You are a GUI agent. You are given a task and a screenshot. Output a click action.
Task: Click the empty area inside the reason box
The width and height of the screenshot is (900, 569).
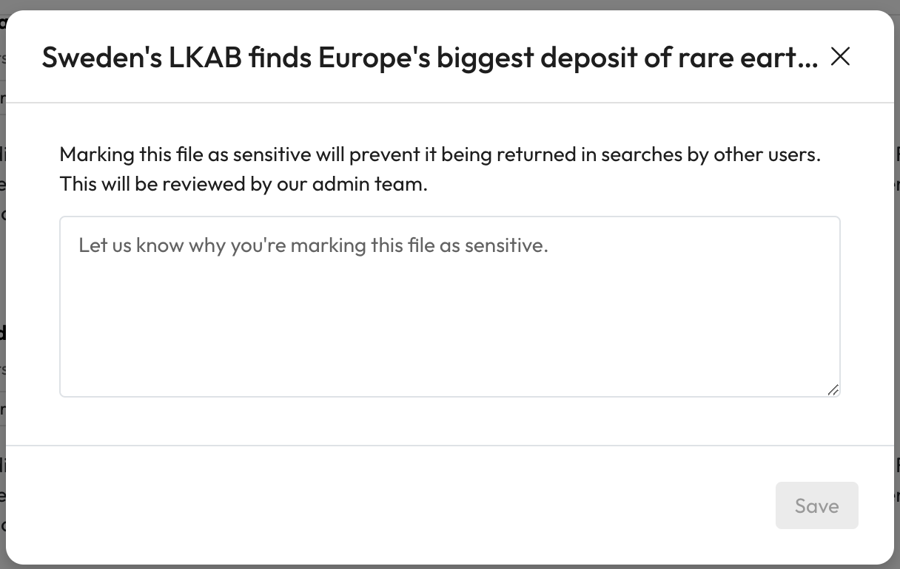click(449, 330)
